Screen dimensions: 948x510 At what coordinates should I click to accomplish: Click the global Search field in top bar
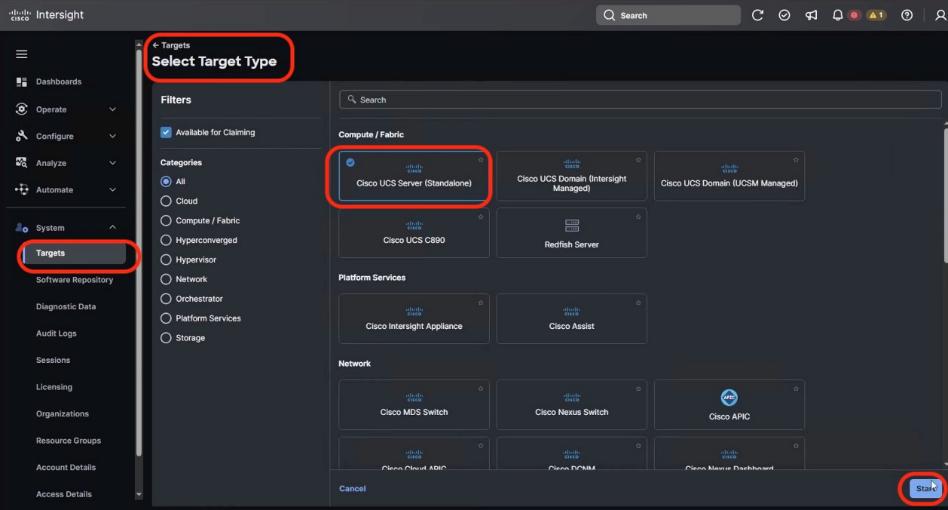tap(668, 15)
